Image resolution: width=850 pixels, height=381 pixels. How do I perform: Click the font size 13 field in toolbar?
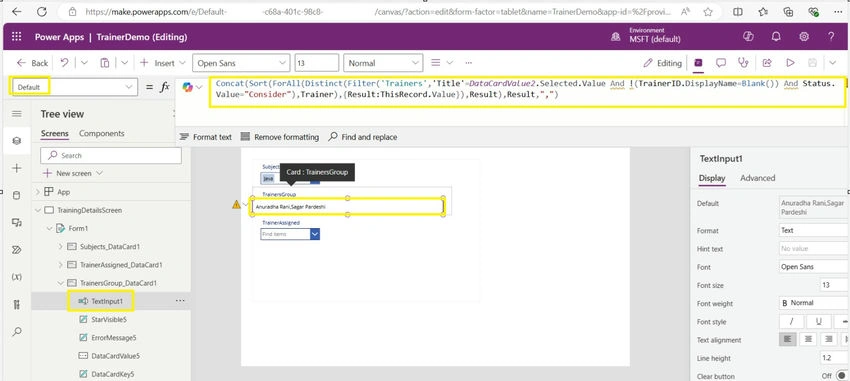point(317,63)
